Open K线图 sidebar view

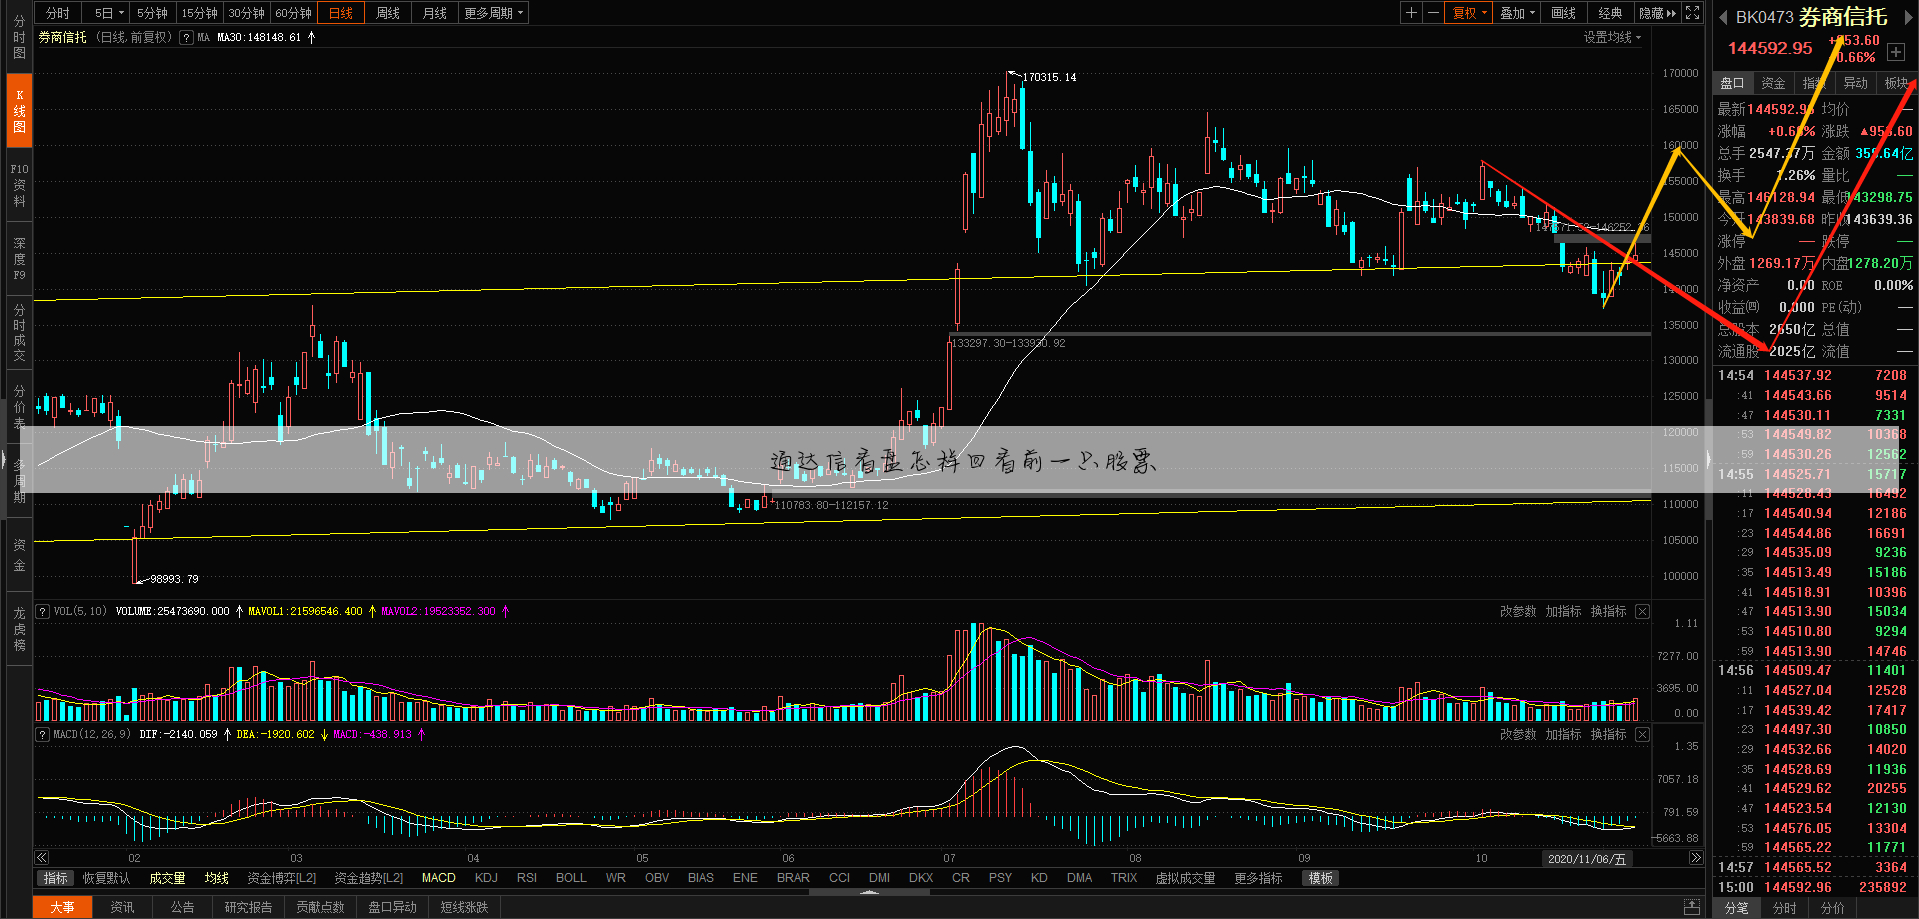pos(19,111)
